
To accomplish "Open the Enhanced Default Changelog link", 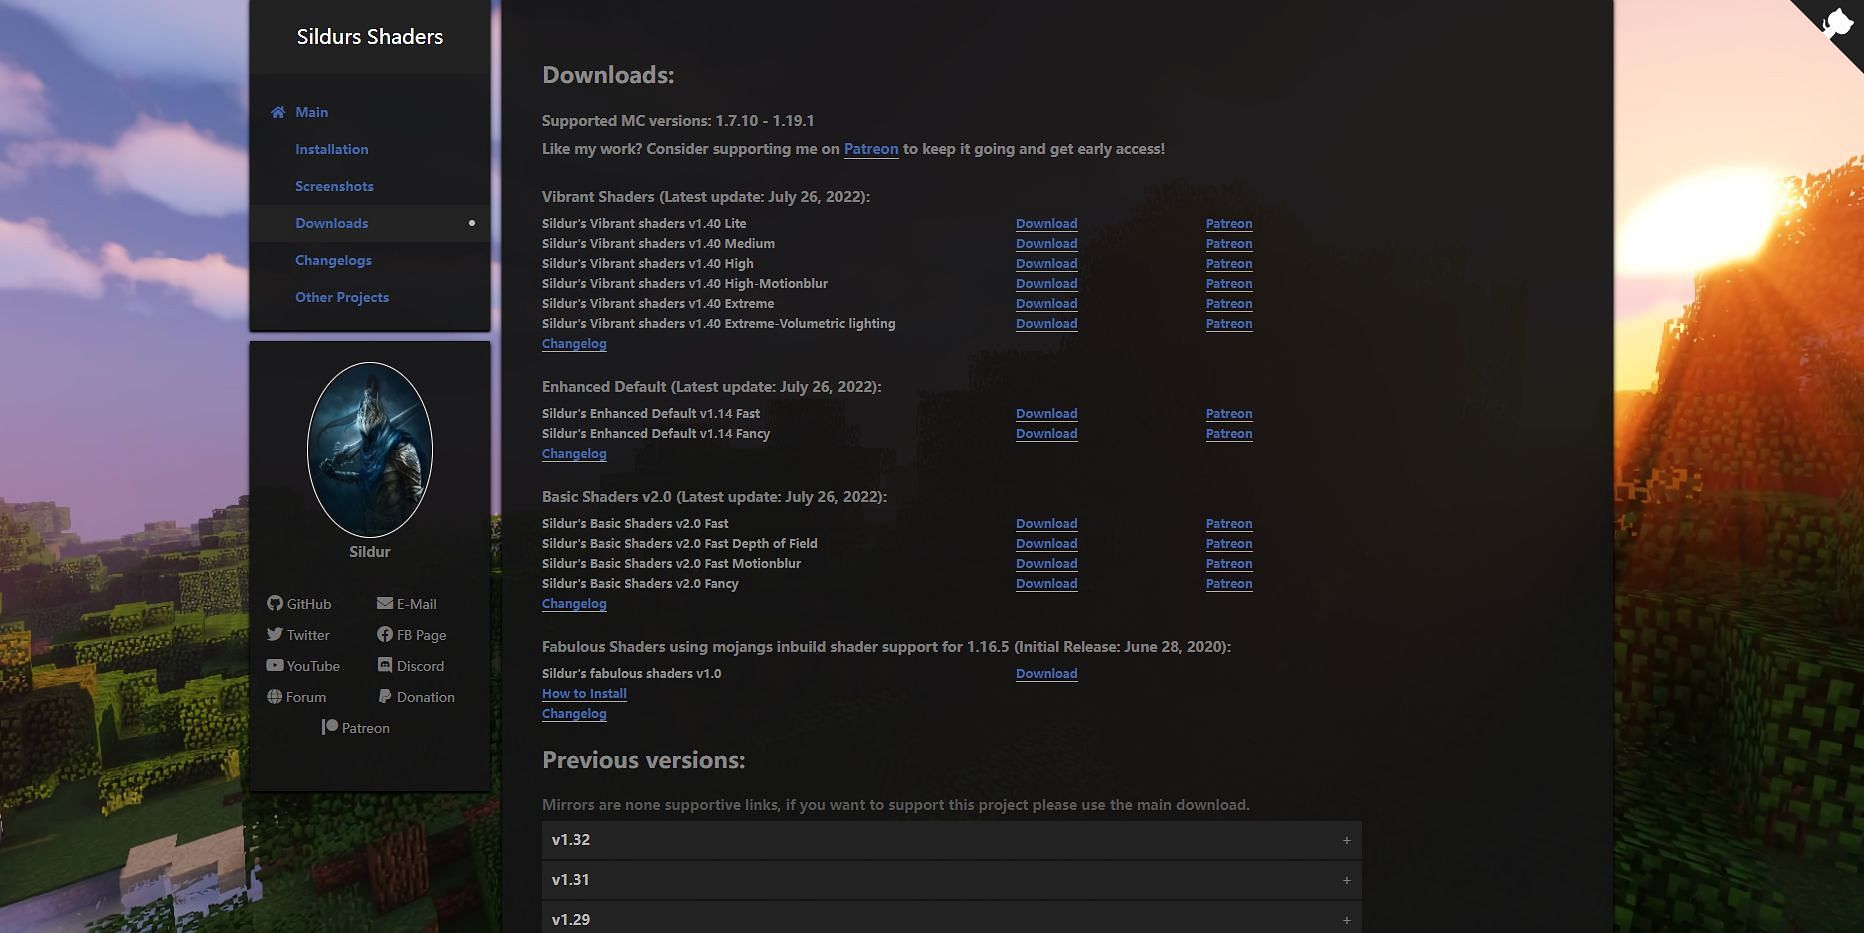I will coord(574,454).
